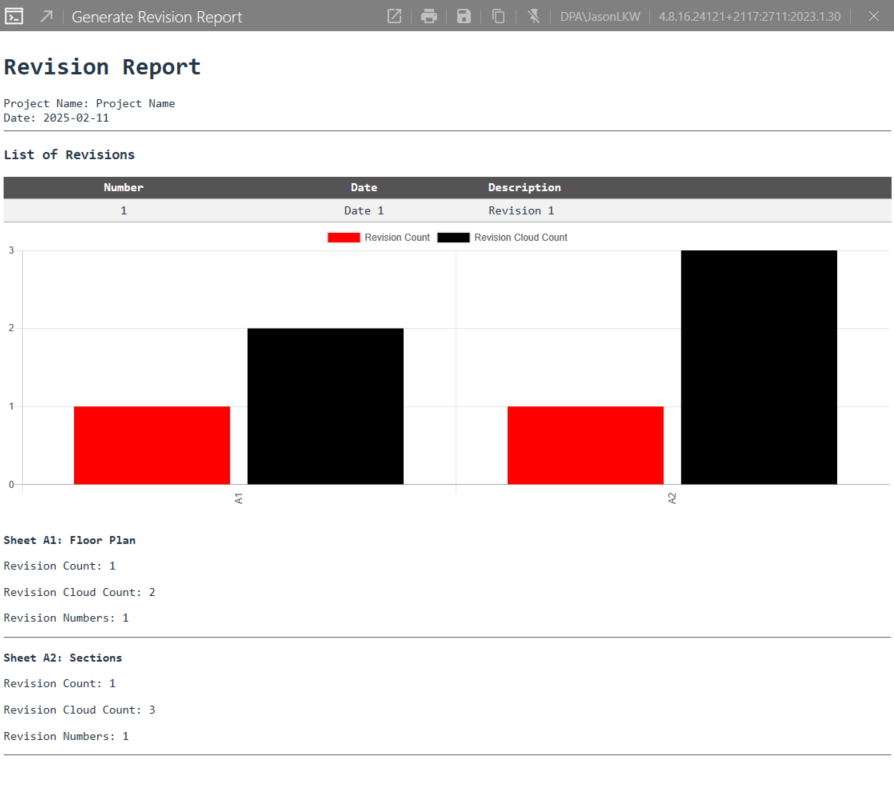Toggle the black Revision Cloud Count legend swatch
This screenshot has width=894, height=798.
453,238
